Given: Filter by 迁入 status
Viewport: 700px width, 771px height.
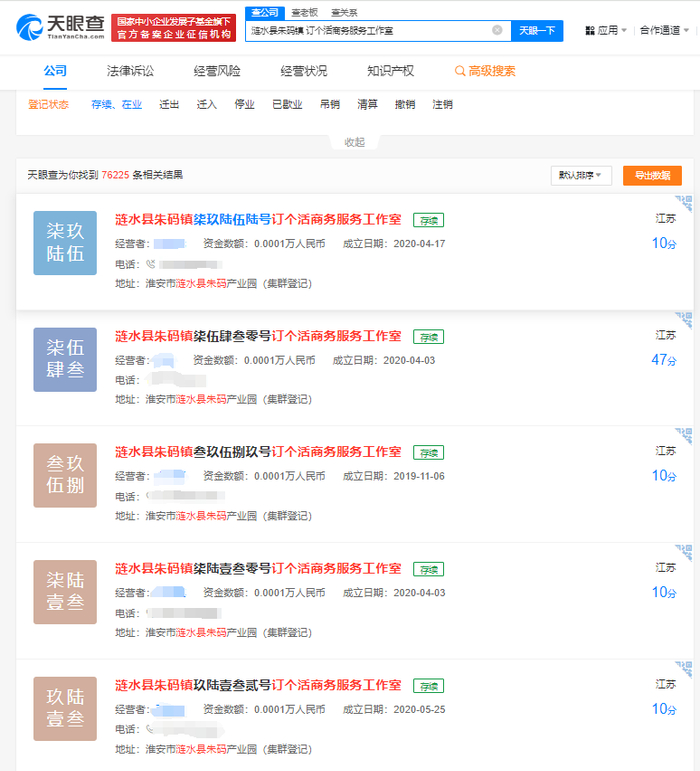Looking at the screenshot, I should tap(206, 104).
